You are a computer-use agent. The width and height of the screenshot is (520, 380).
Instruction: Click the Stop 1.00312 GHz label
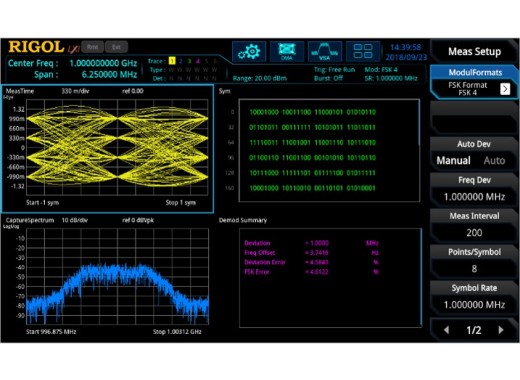point(177,332)
